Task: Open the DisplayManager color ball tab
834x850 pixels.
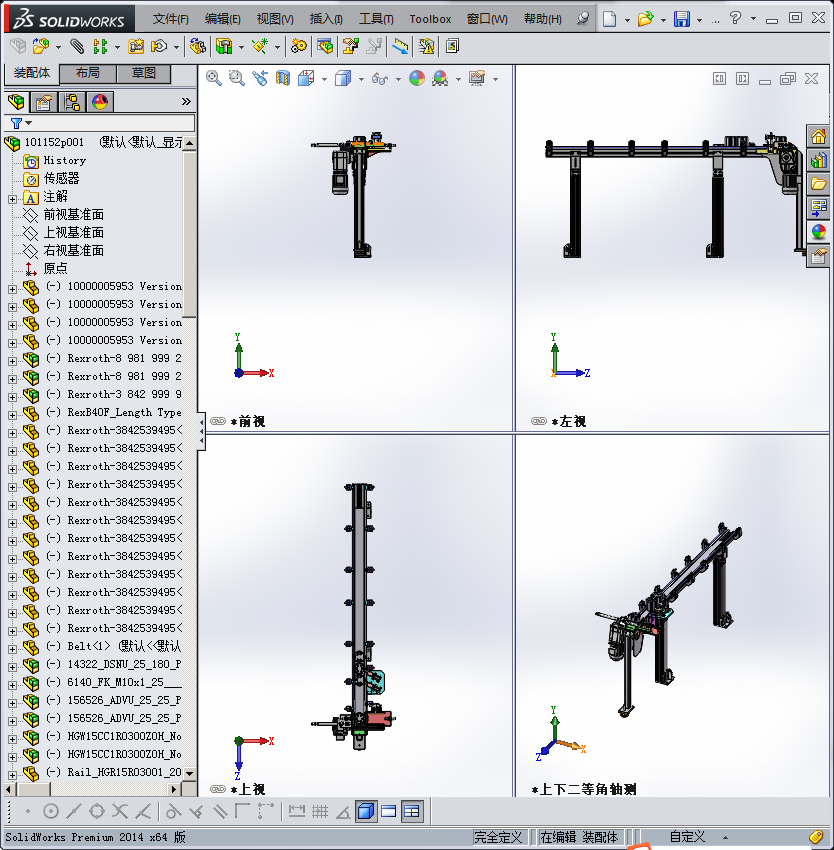Action: click(x=100, y=102)
